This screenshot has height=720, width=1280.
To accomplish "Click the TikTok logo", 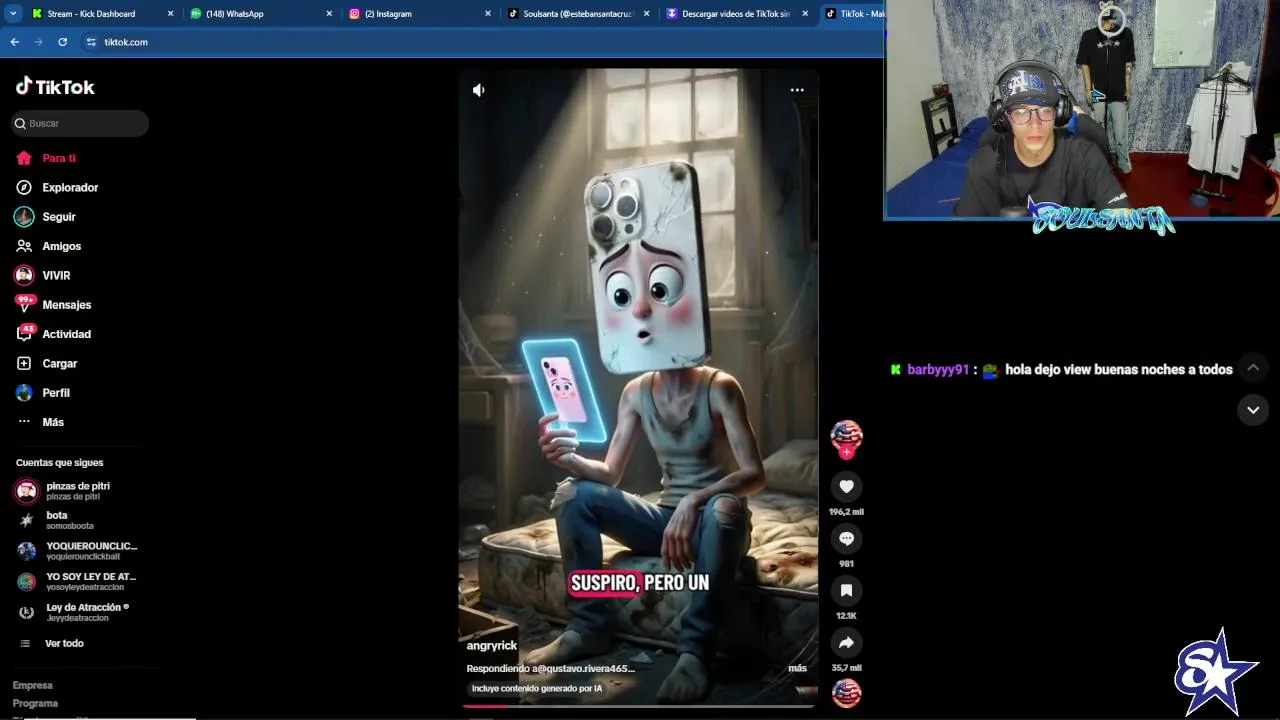I will tap(55, 87).
